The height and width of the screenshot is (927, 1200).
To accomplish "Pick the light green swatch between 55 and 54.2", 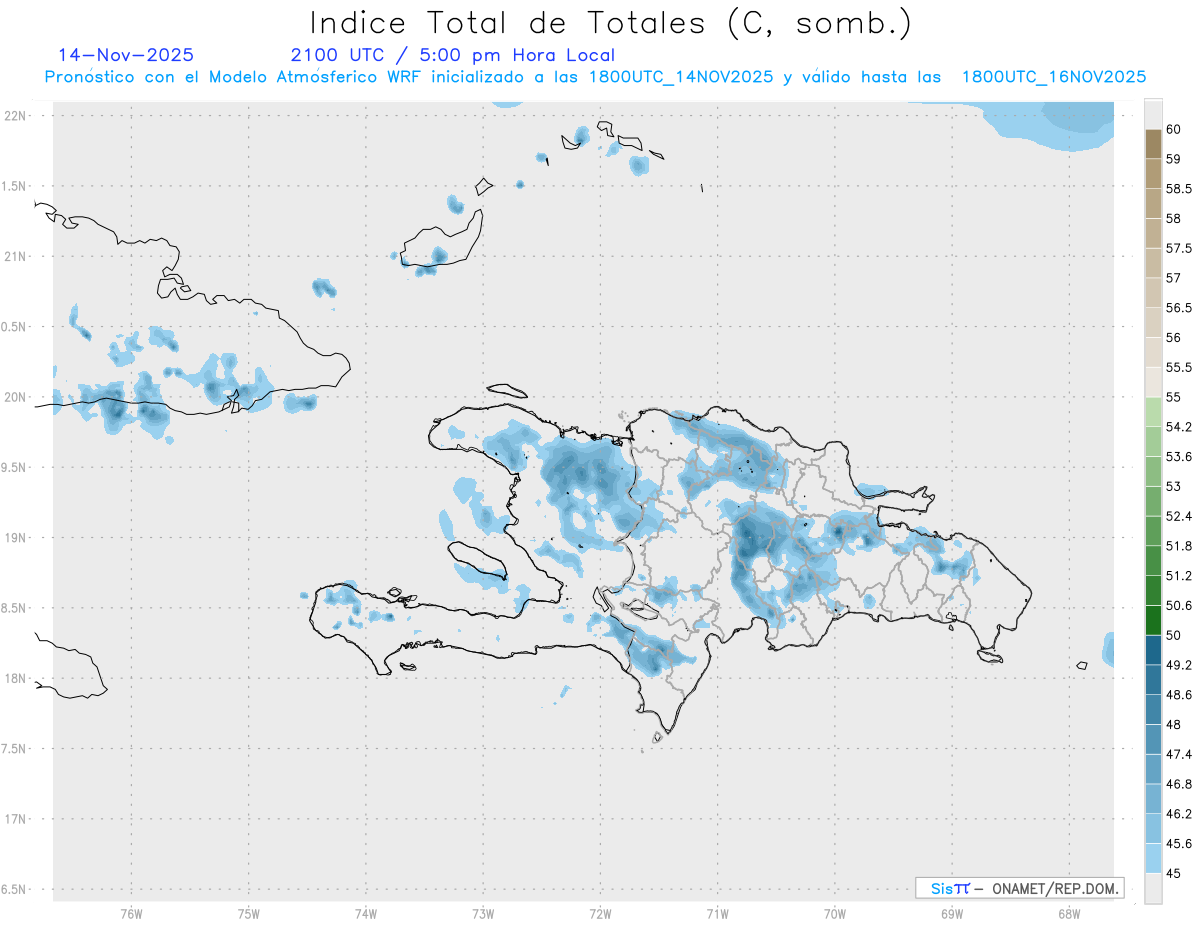I will (x=1153, y=412).
